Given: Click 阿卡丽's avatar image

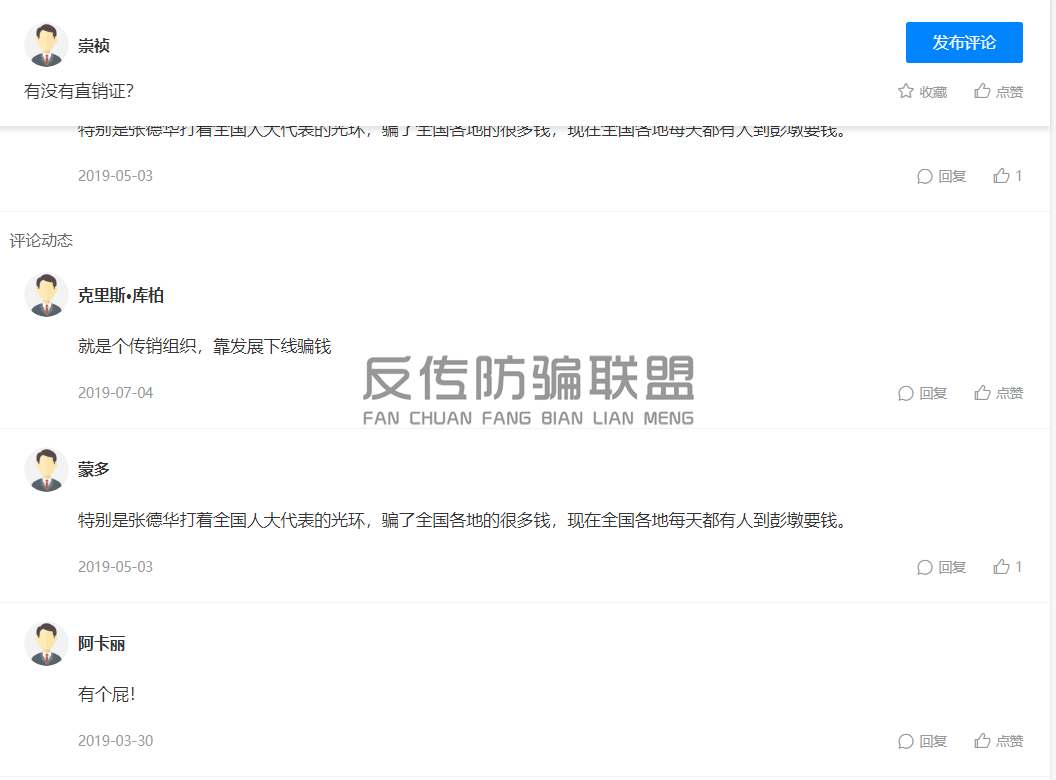Looking at the screenshot, I should click(46, 643).
